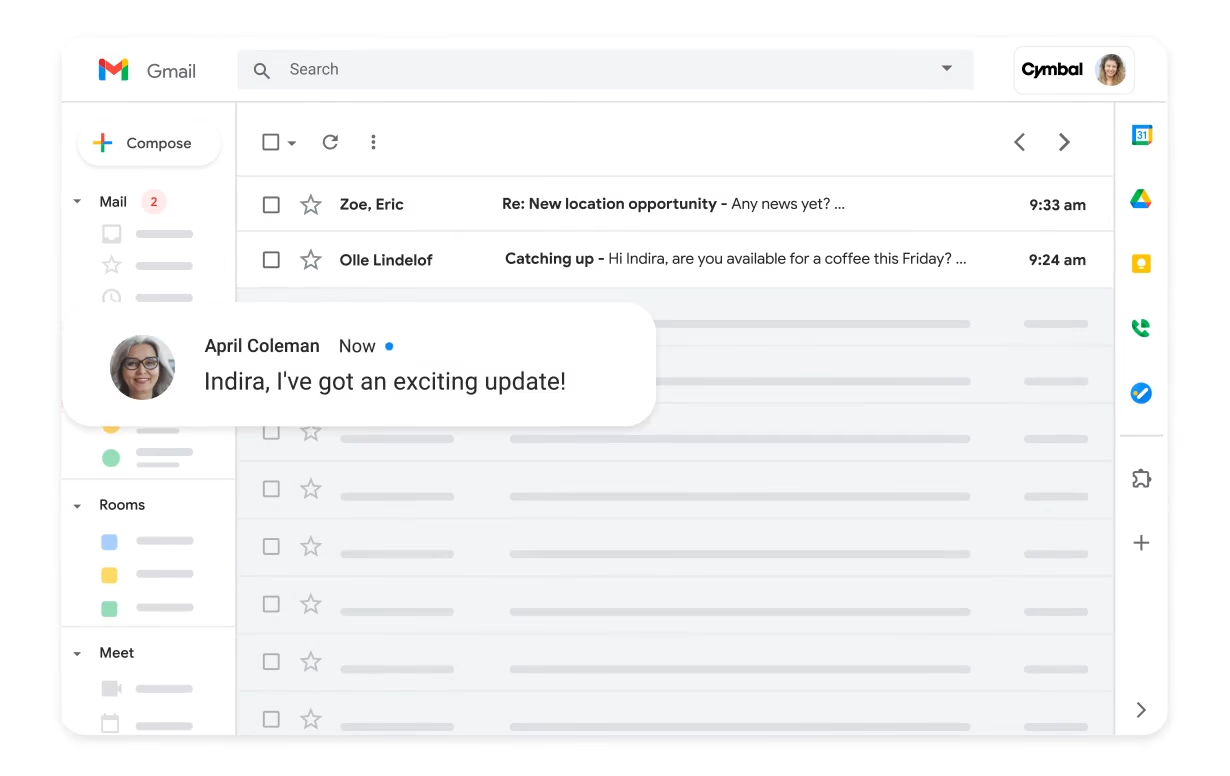Open the select-all dropdown arrow
The image size is (1230, 776).
point(292,143)
